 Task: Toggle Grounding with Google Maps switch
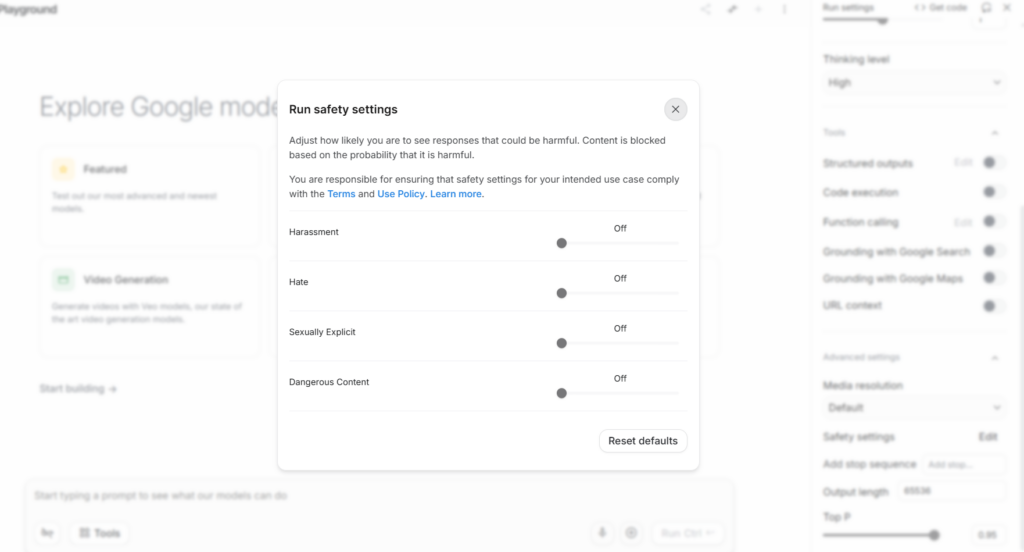click(992, 278)
